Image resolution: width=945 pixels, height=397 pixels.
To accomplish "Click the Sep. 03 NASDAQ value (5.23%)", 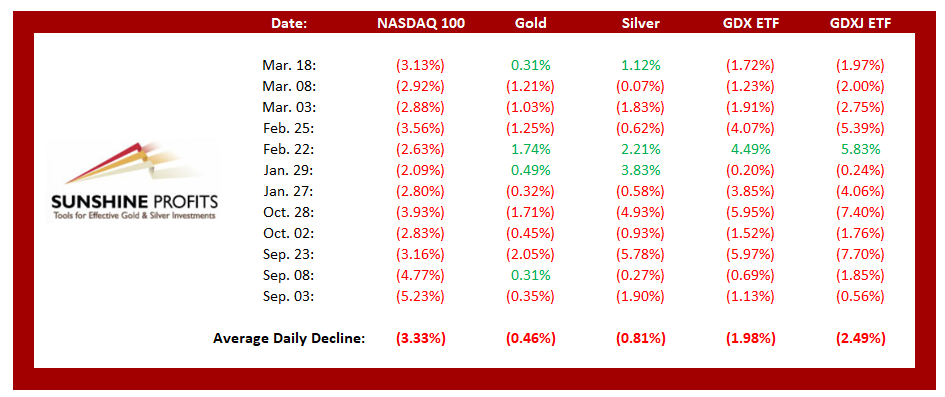I will coord(421,296).
